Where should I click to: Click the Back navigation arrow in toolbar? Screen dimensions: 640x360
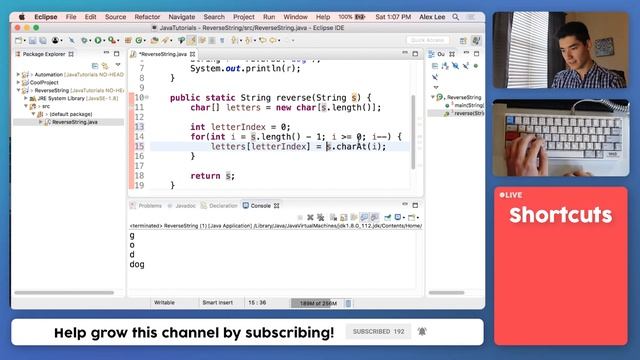(x=273, y=40)
